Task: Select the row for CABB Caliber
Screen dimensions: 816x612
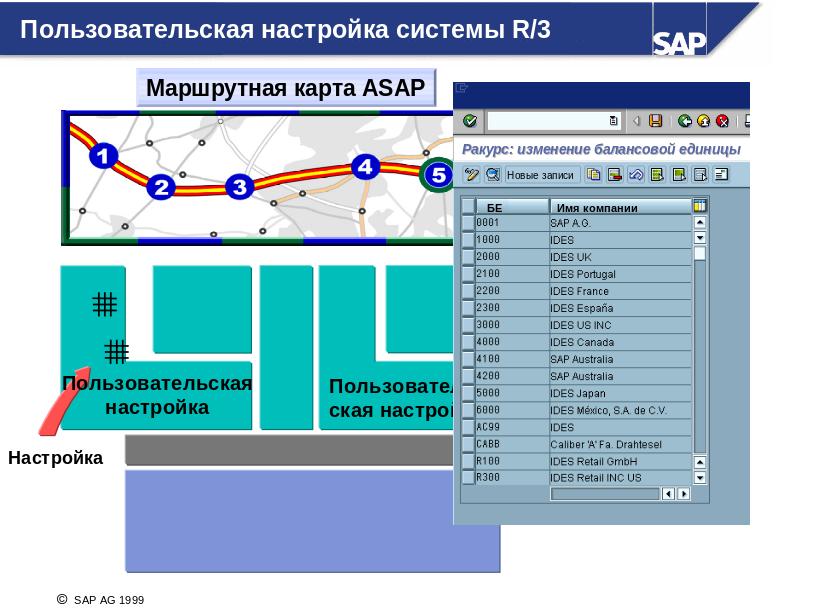Action: point(468,444)
